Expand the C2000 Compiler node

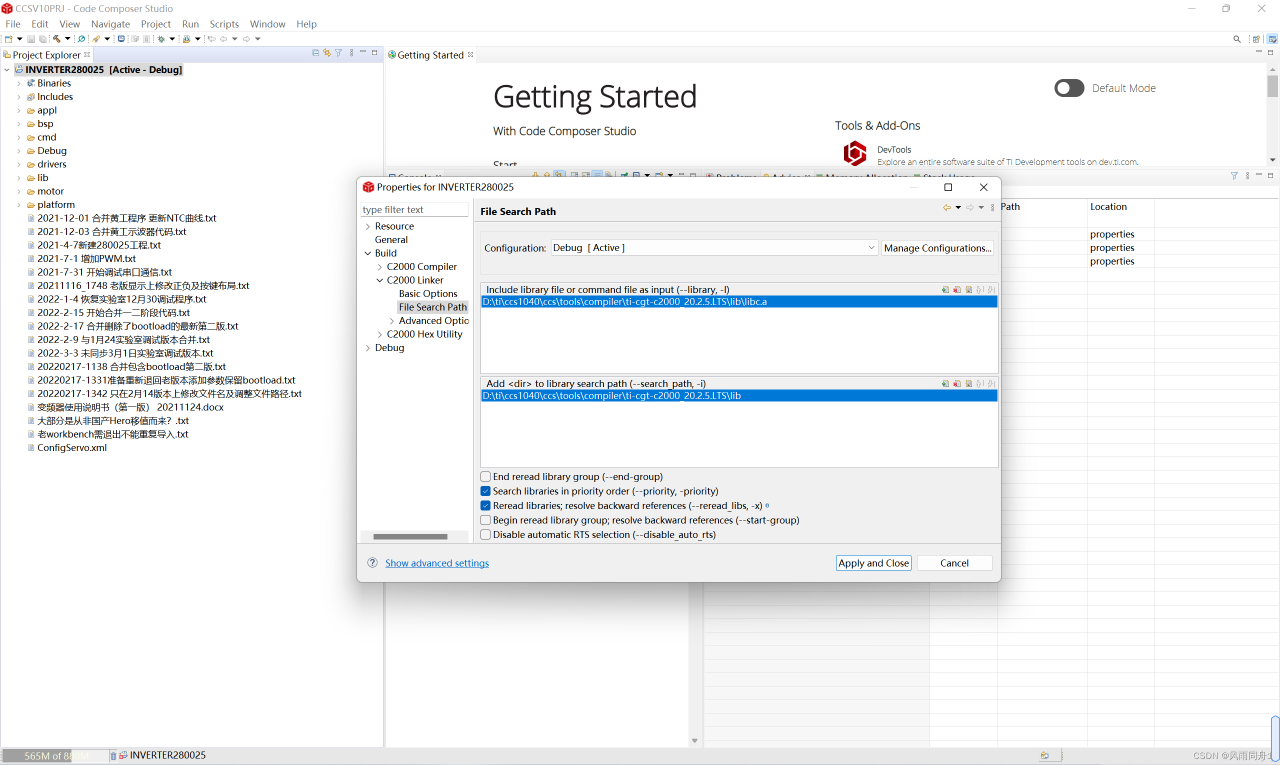(380, 267)
